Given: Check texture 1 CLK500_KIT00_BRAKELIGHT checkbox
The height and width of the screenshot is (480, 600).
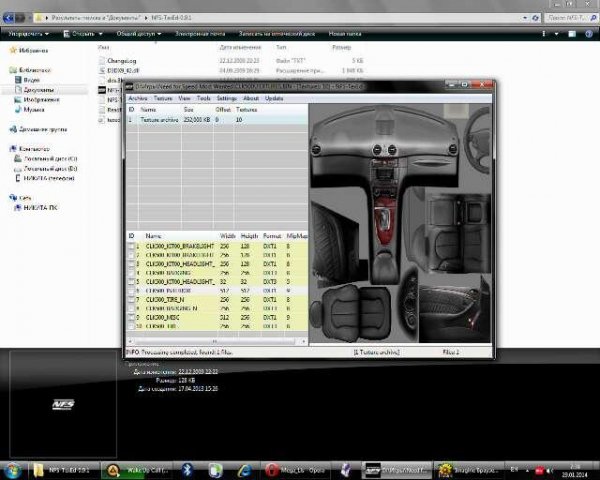Looking at the screenshot, I should [x=131, y=246].
